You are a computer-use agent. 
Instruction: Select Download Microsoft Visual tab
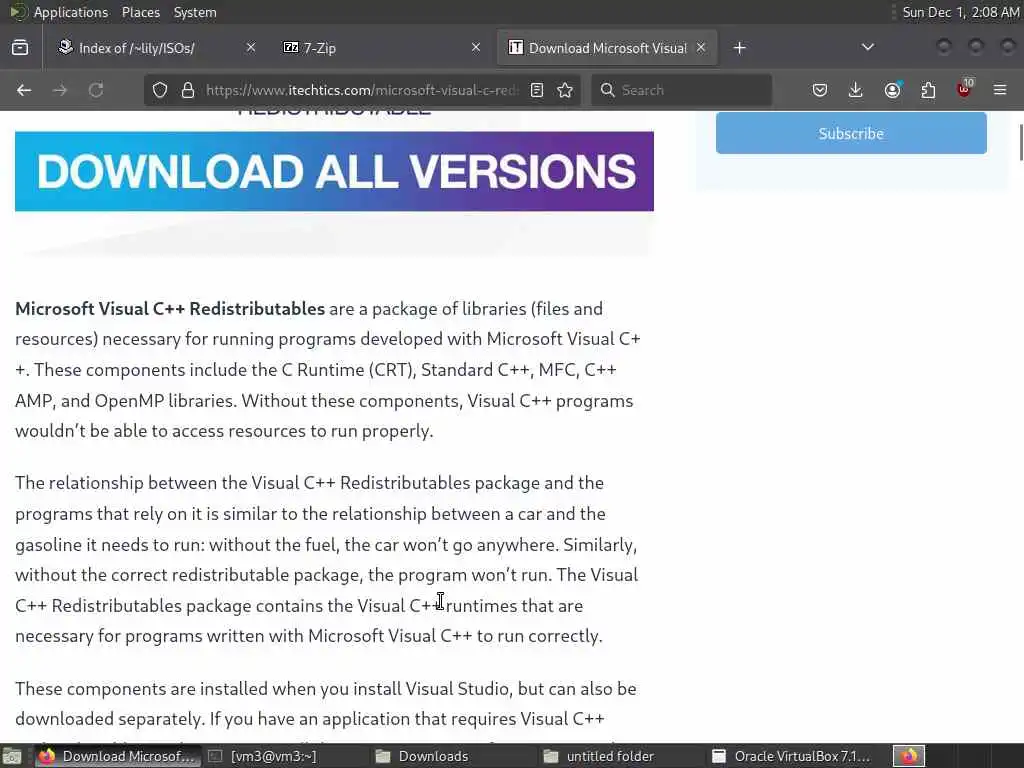607,48
